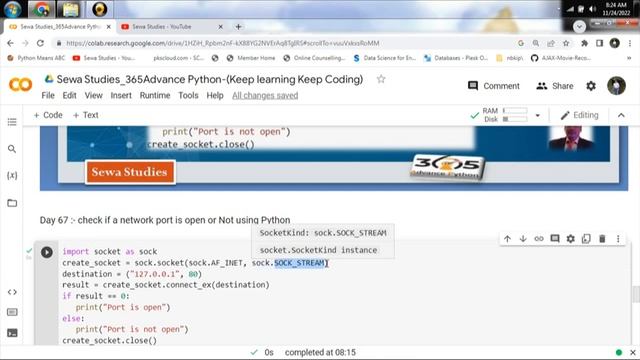Viewport: 640px width, 360px height.
Task: Open Python Means ABC bookmark
Action: [x=36, y=58]
